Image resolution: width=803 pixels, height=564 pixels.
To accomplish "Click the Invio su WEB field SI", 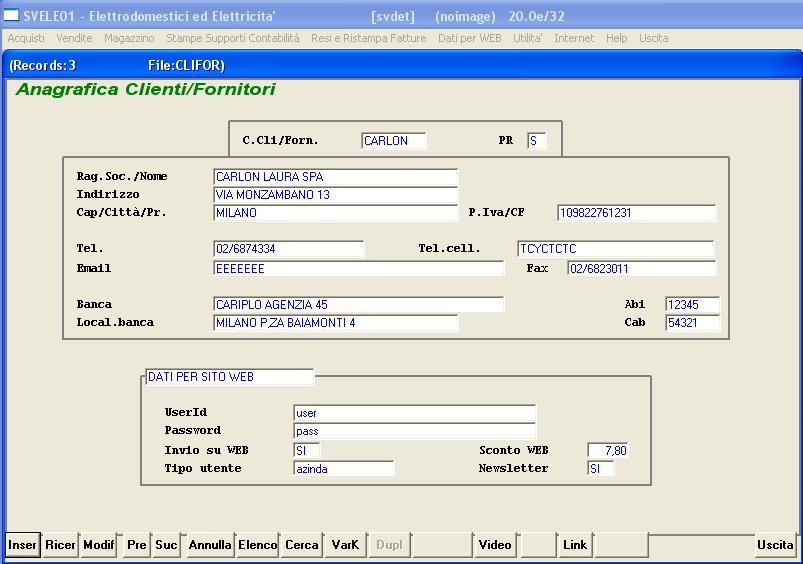I will coord(306,451).
